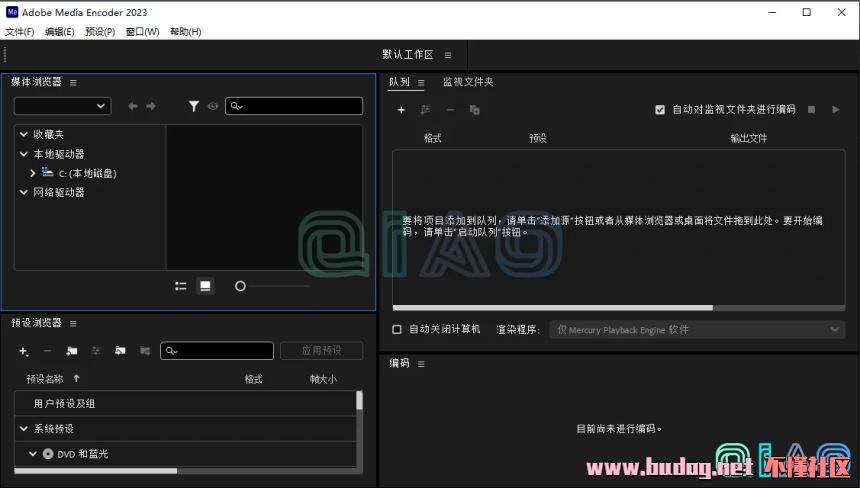This screenshot has height=488, width=860.
Task: Minimize the Adobe Media Encoder window
Action: (772, 12)
